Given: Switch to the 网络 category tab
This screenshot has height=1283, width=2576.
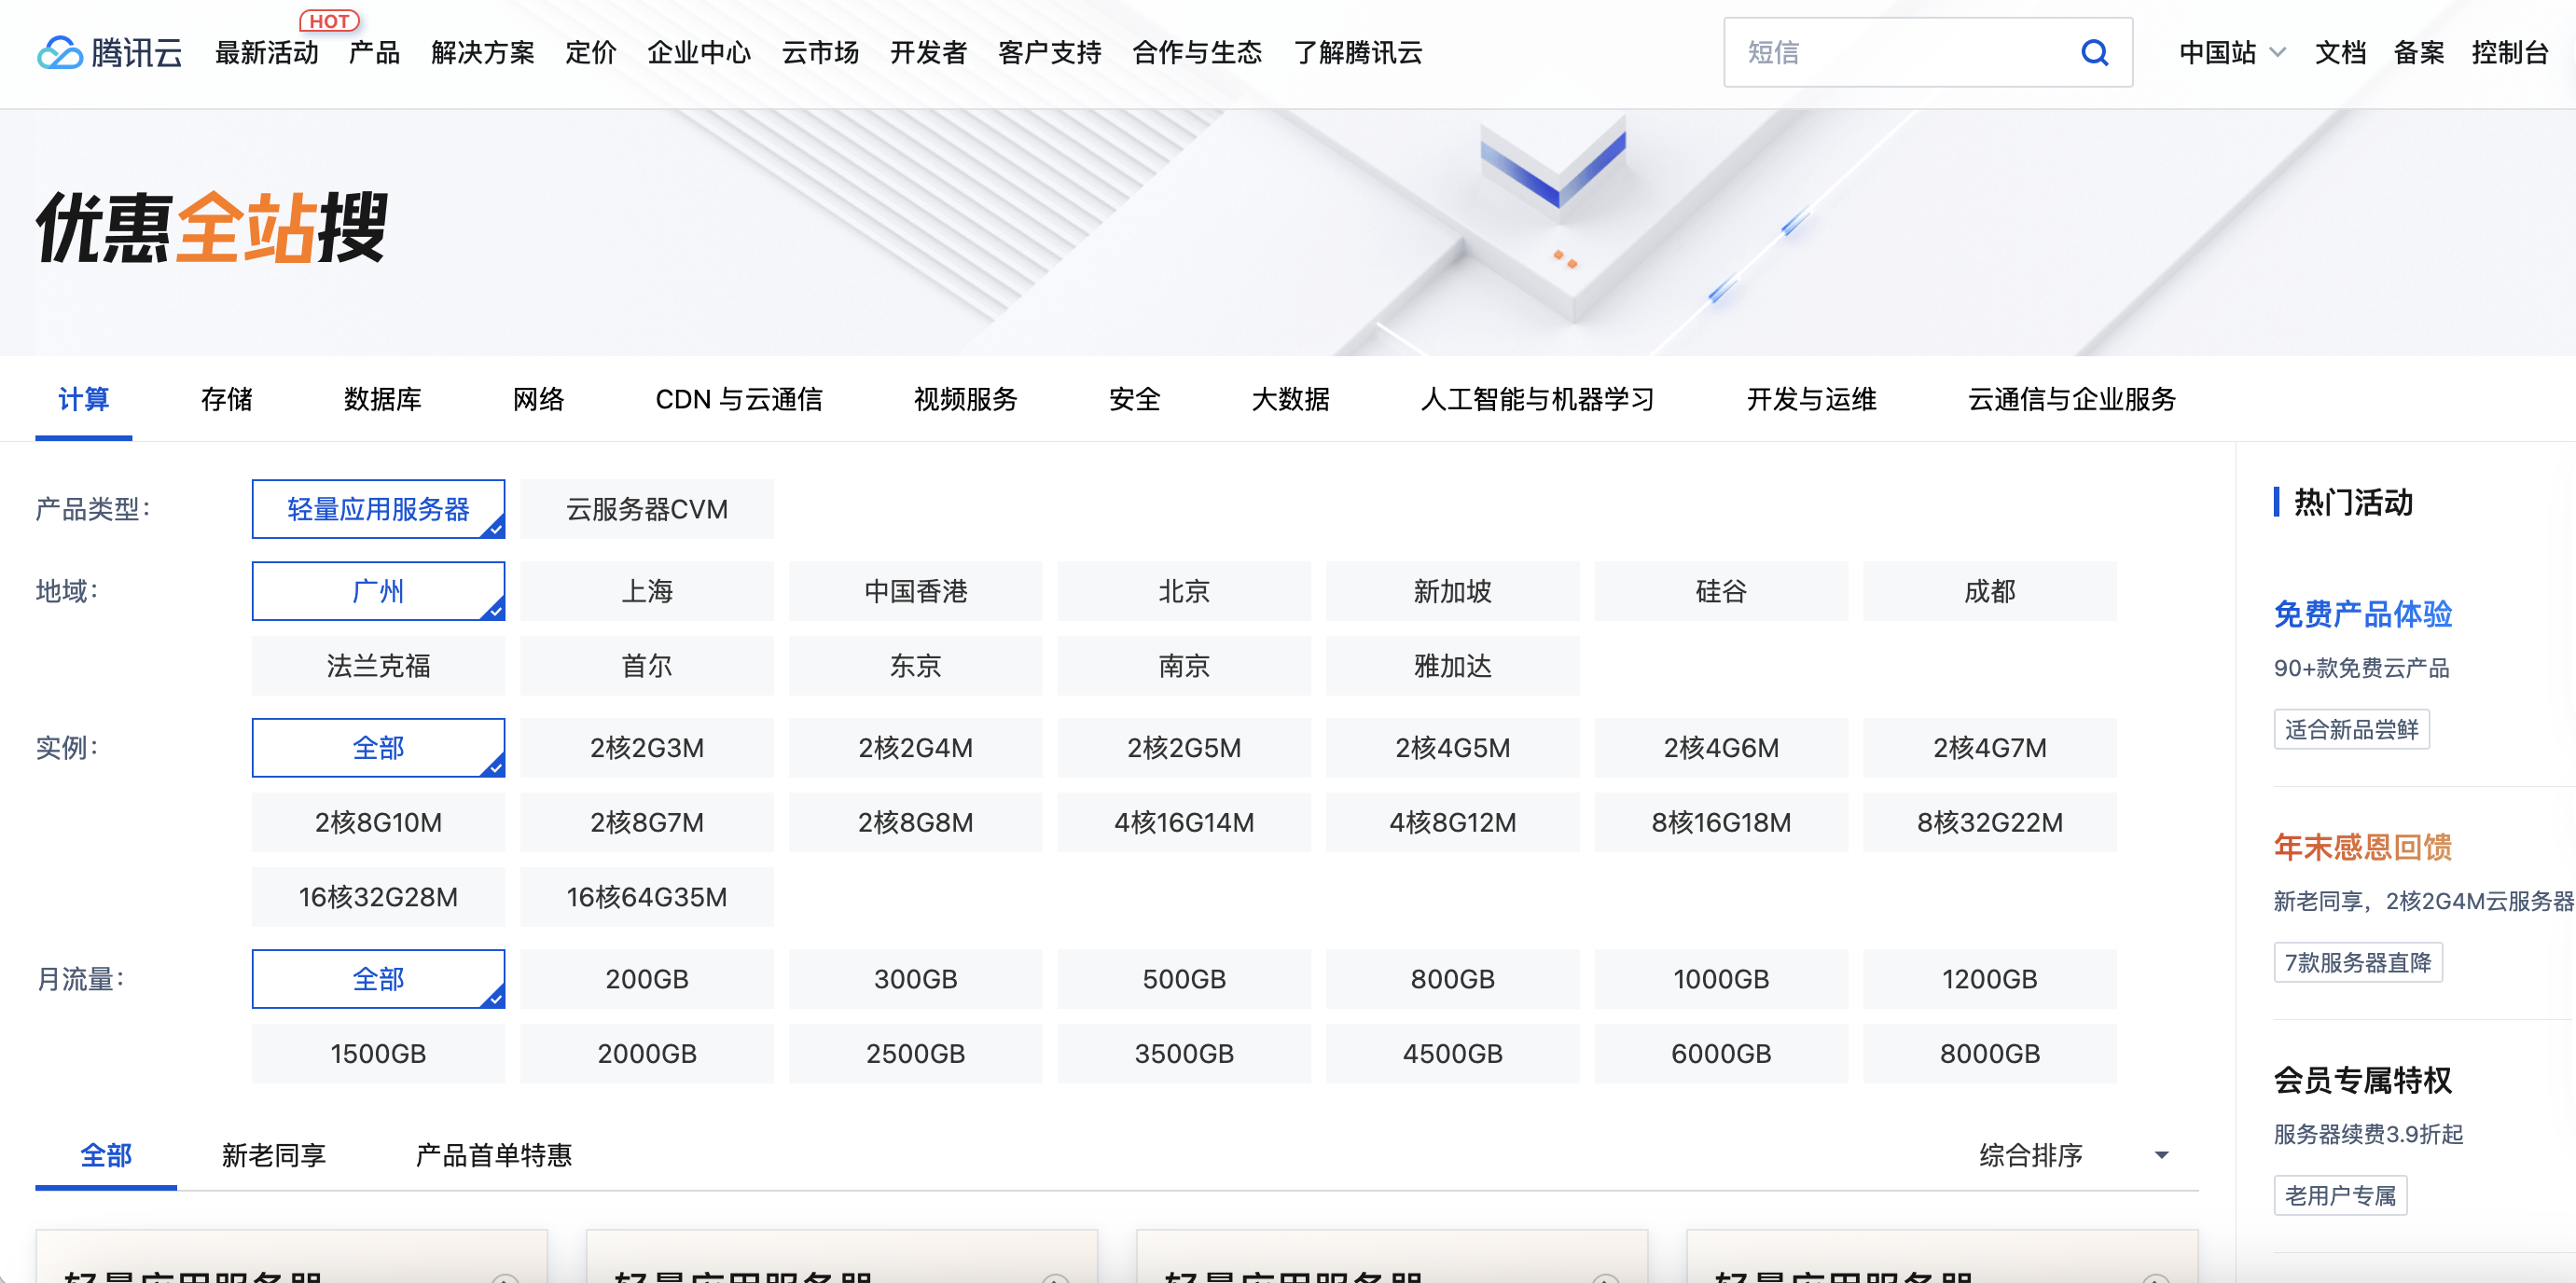Looking at the screenshot, I should pos(538,399).
